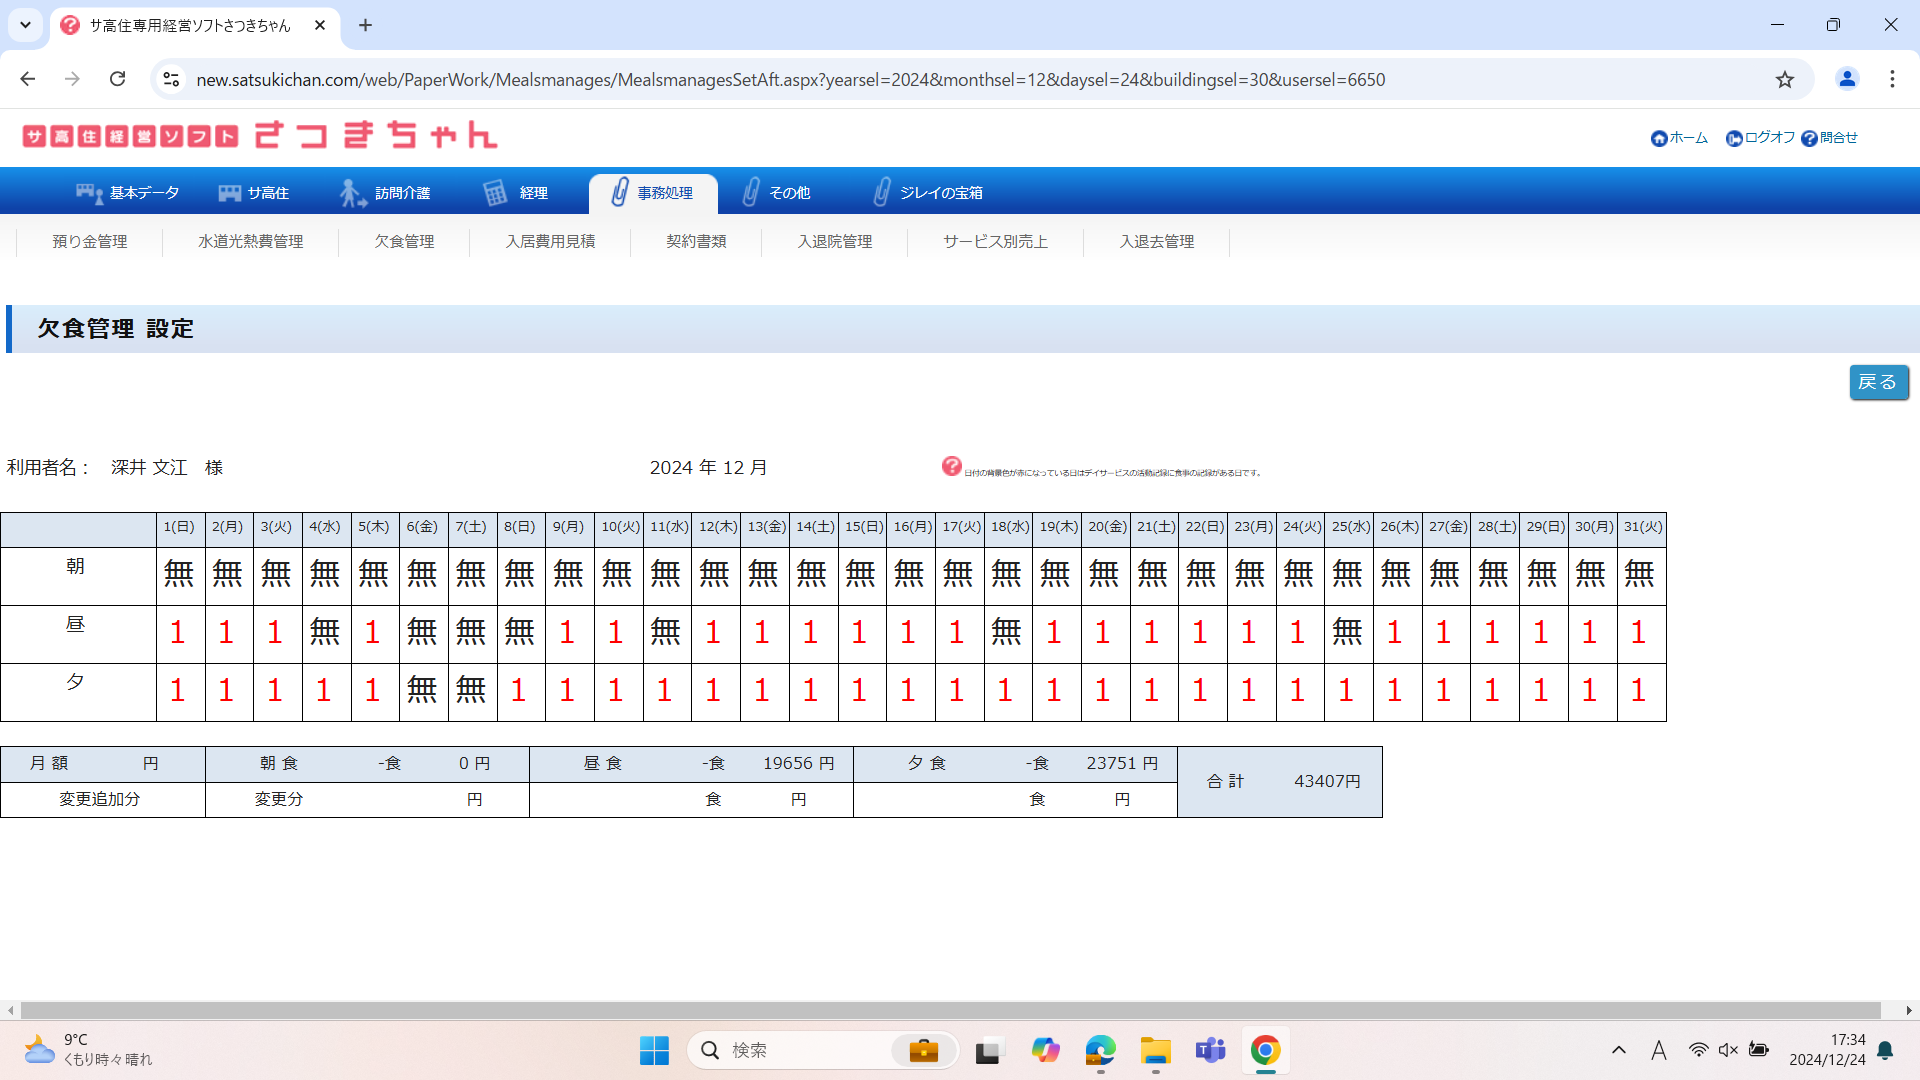
Task: Open the ホーム home link icon
Action: click(1659, 139)
